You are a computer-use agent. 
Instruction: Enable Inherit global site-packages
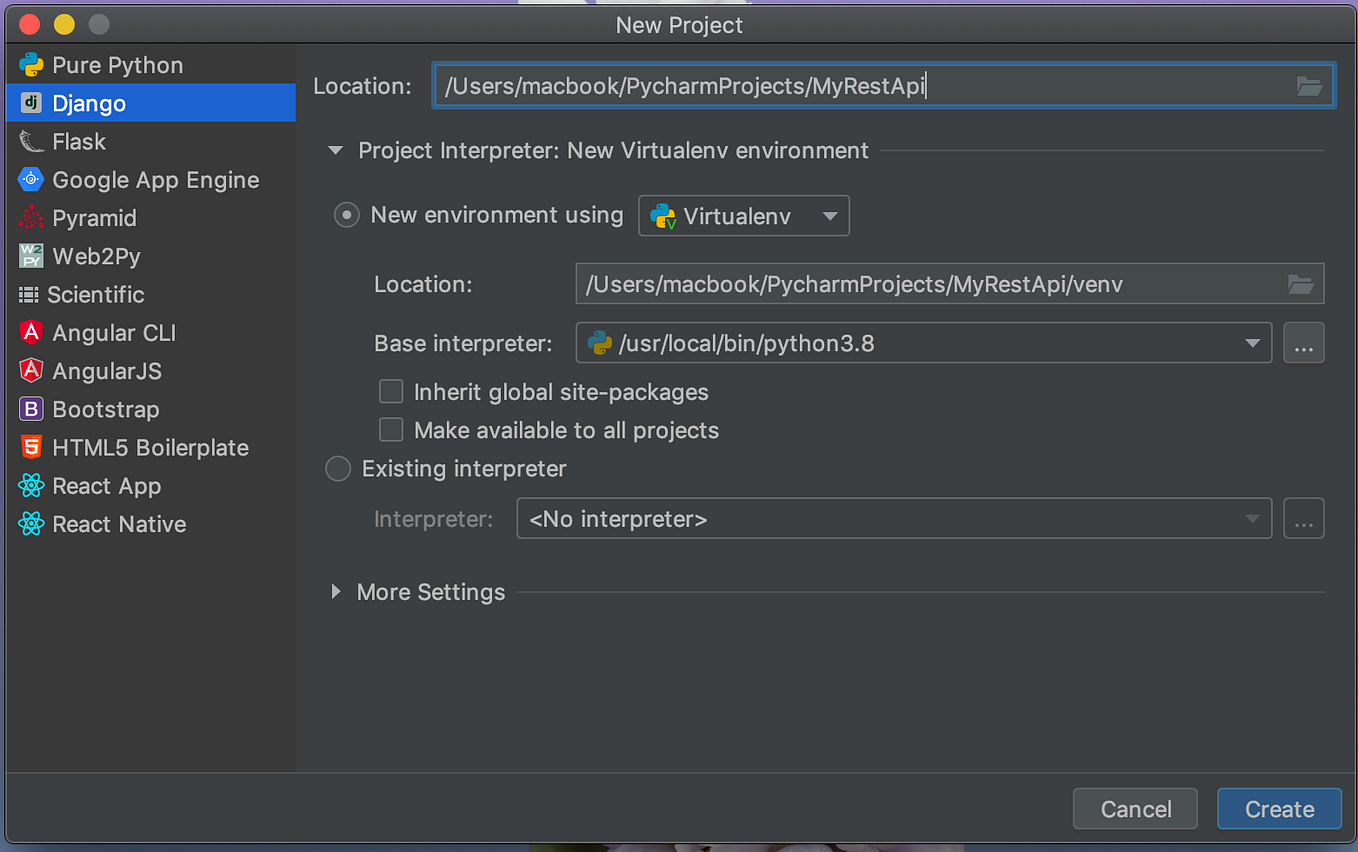391,391
